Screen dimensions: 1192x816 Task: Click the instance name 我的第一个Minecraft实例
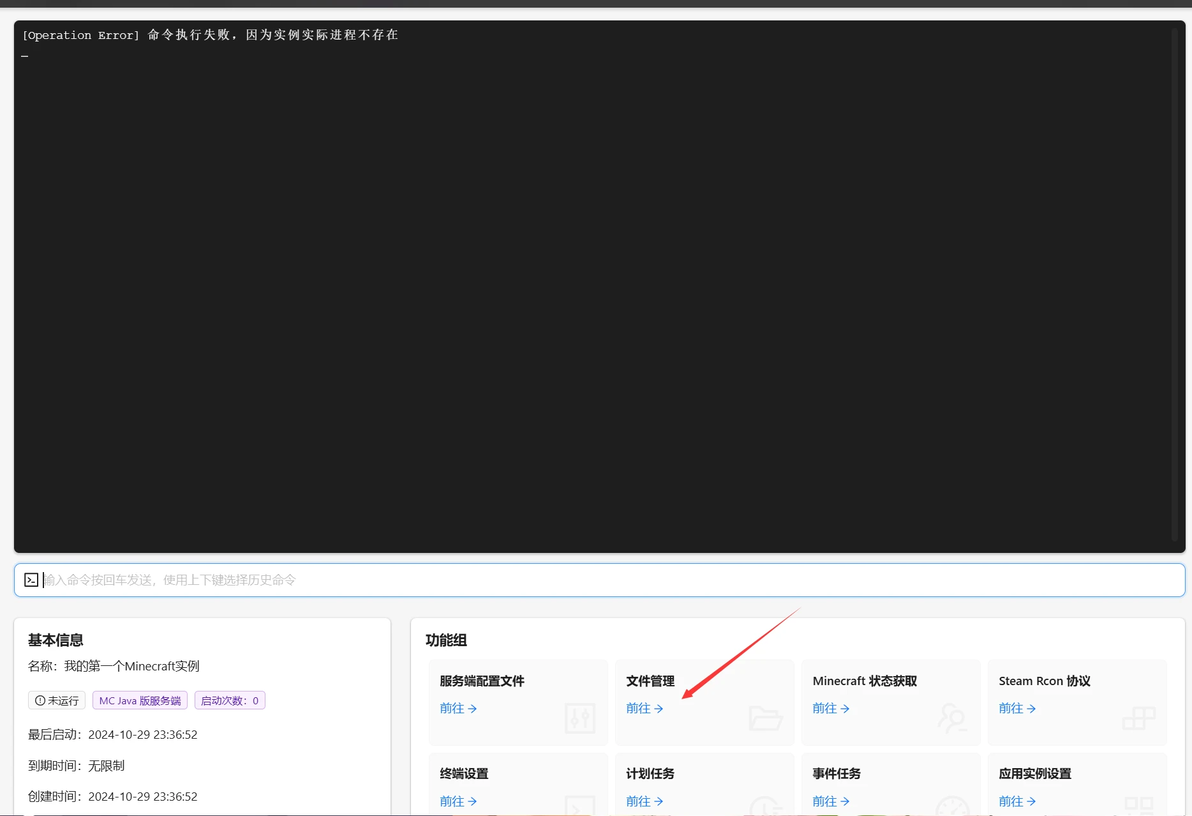point(132,666)
